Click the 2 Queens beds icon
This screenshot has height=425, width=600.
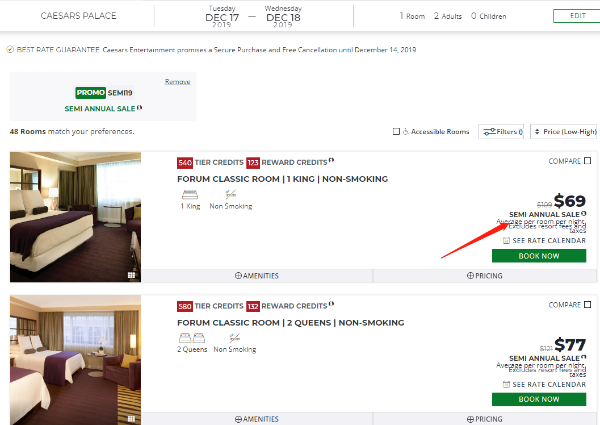click(192, 338)
